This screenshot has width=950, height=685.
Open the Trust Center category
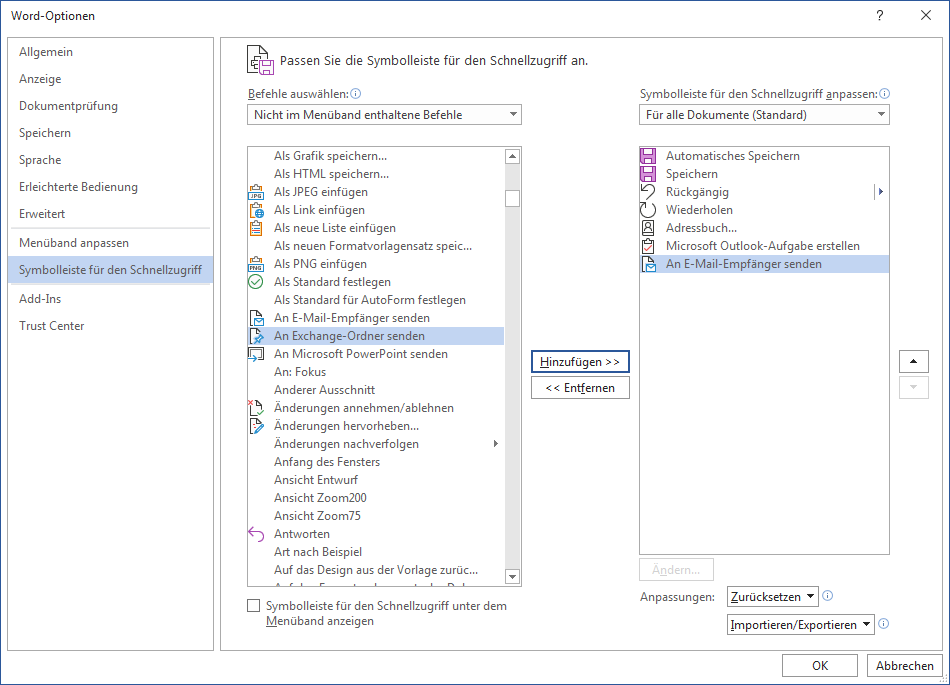52,326
